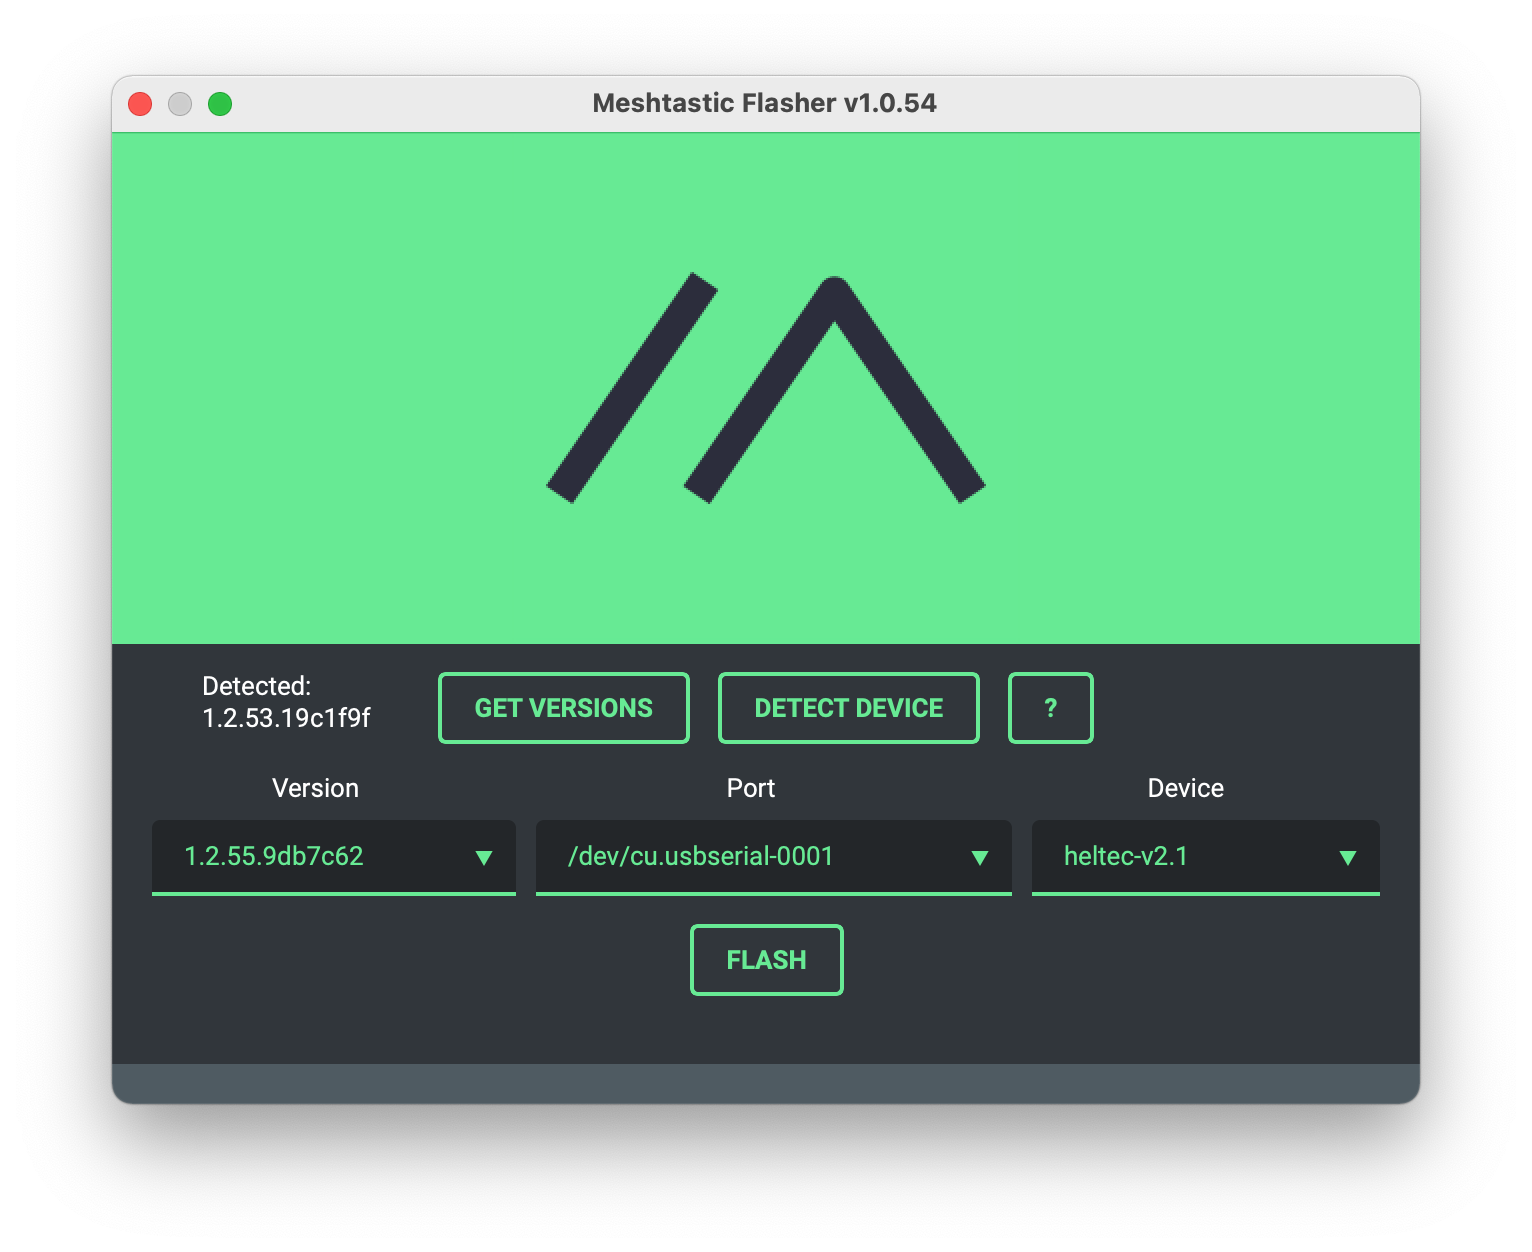Click the dropdown arrow on Device selector
The image size is (1532, 1252).
pos(1349,857)
